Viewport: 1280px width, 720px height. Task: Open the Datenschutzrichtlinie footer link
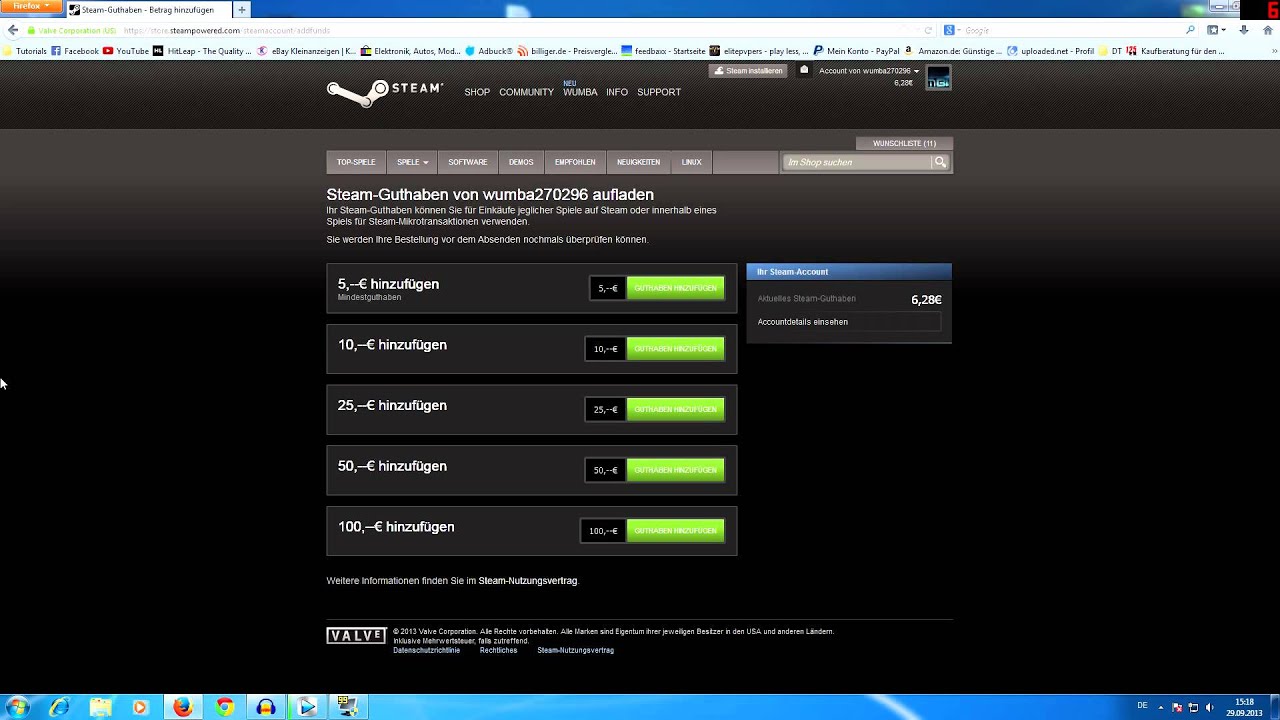pyautogui.click(x=426, y=650)
